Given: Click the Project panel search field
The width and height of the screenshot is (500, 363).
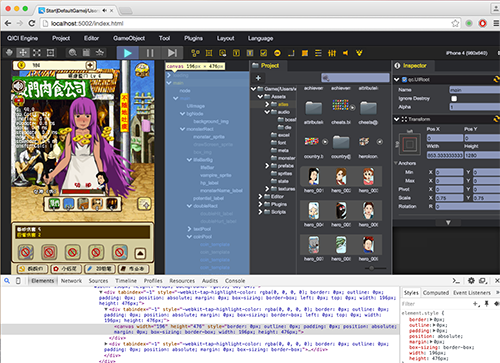Looking at the screenshot, I should point(355,78).
